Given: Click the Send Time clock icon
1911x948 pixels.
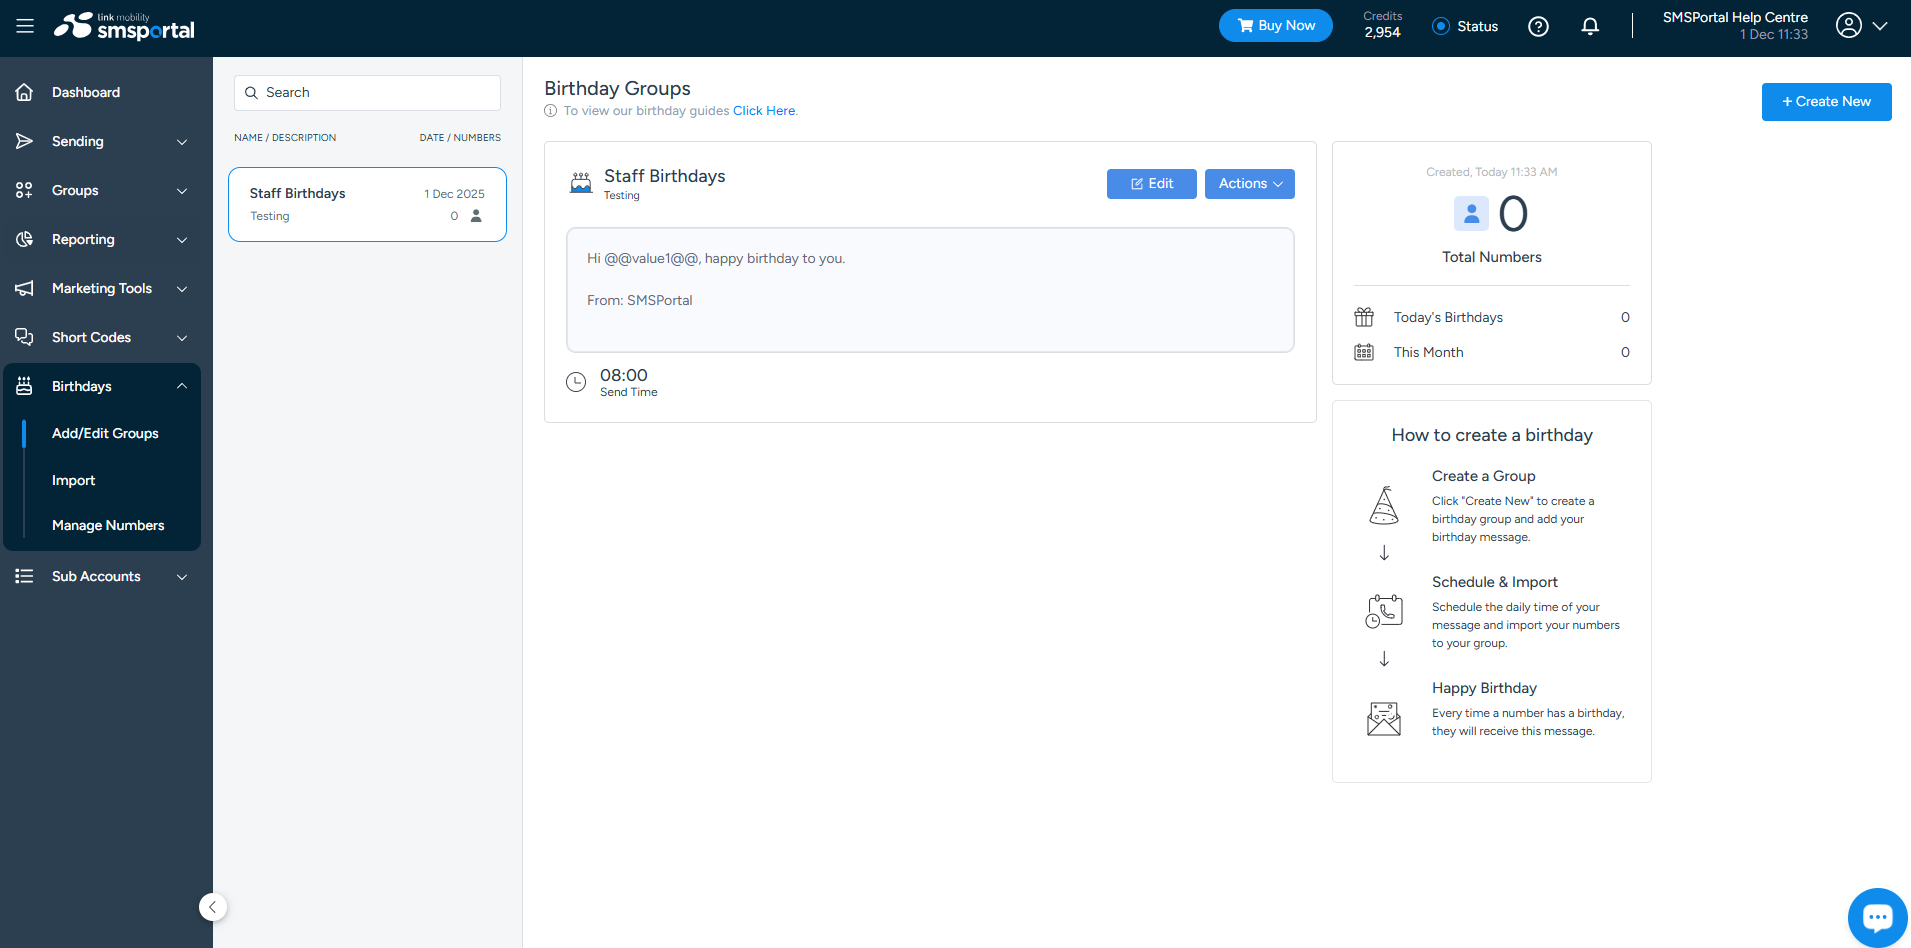Looking at the screenshot, I should click(576, 382).
